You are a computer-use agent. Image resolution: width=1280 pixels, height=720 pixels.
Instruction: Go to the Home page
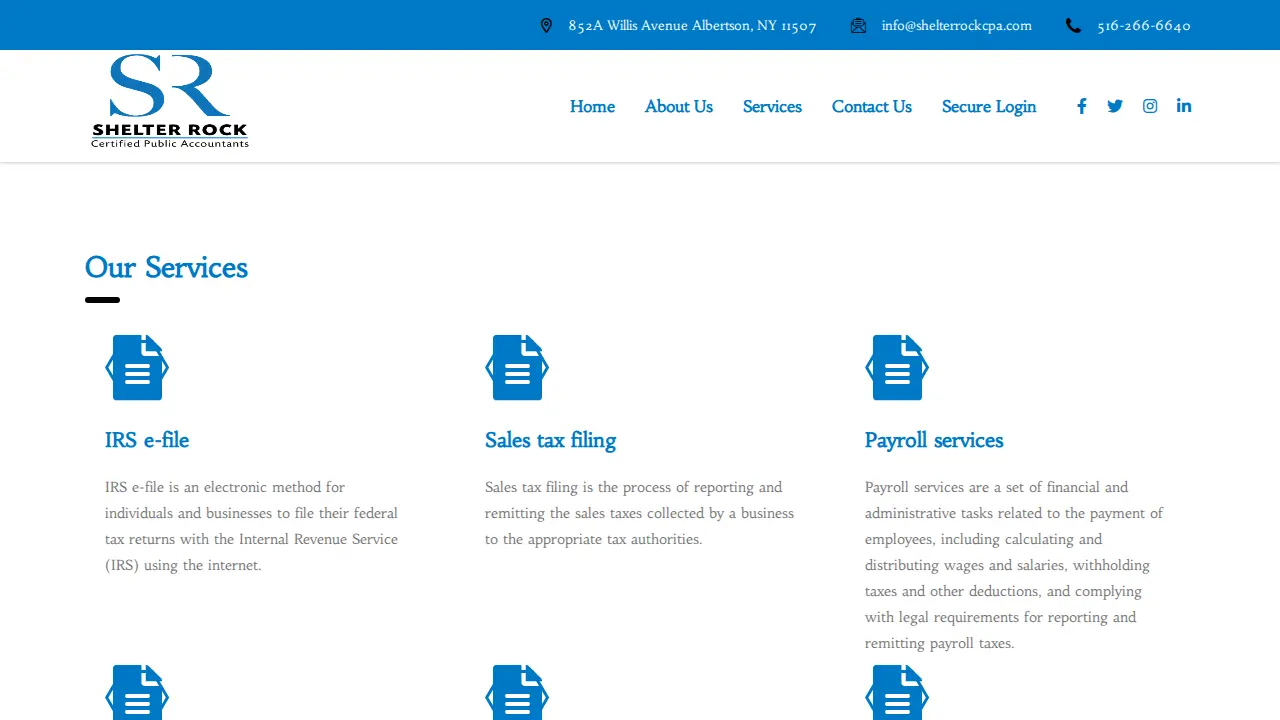(592, 106)
